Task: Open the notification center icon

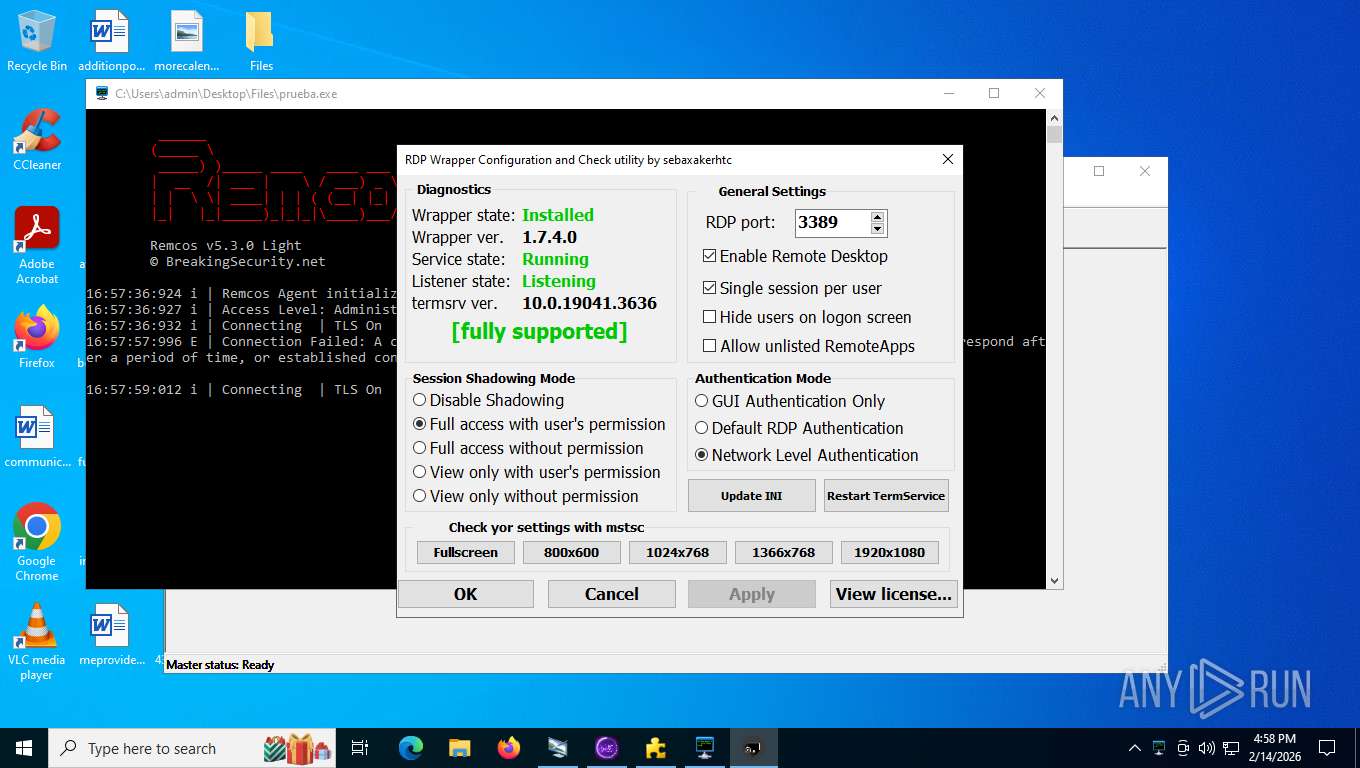Action: 1327,748
